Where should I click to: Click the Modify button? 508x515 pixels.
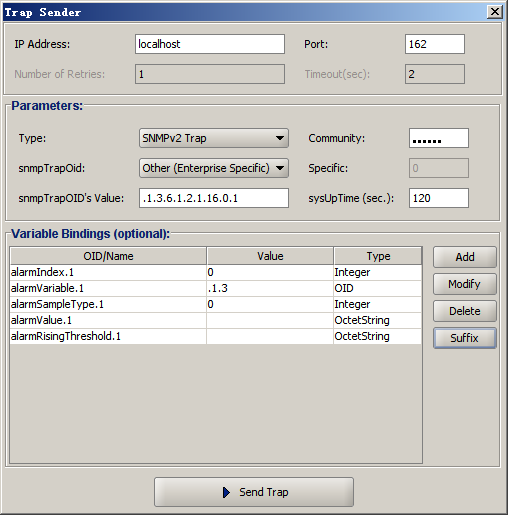(465, 284)
